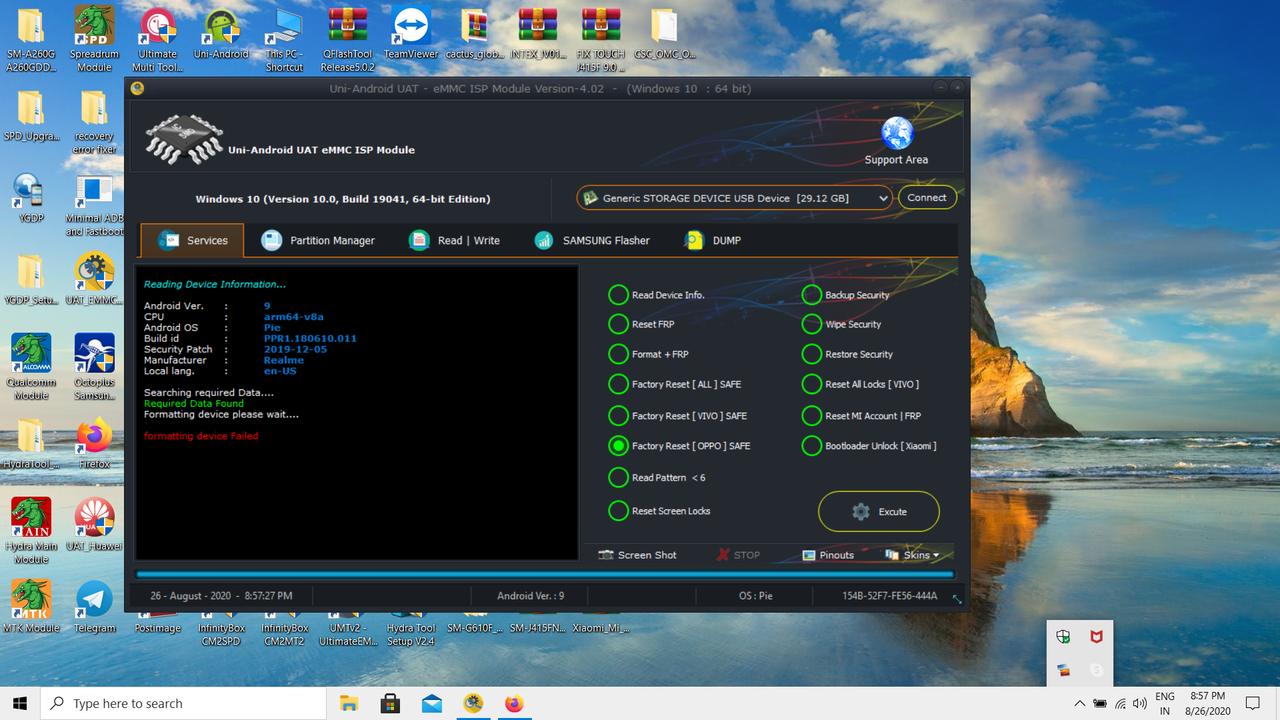Open Minimal ADB and Fastboot shortcut
The width and height of the screenshot is (1280, 720).
click(94, 205)
